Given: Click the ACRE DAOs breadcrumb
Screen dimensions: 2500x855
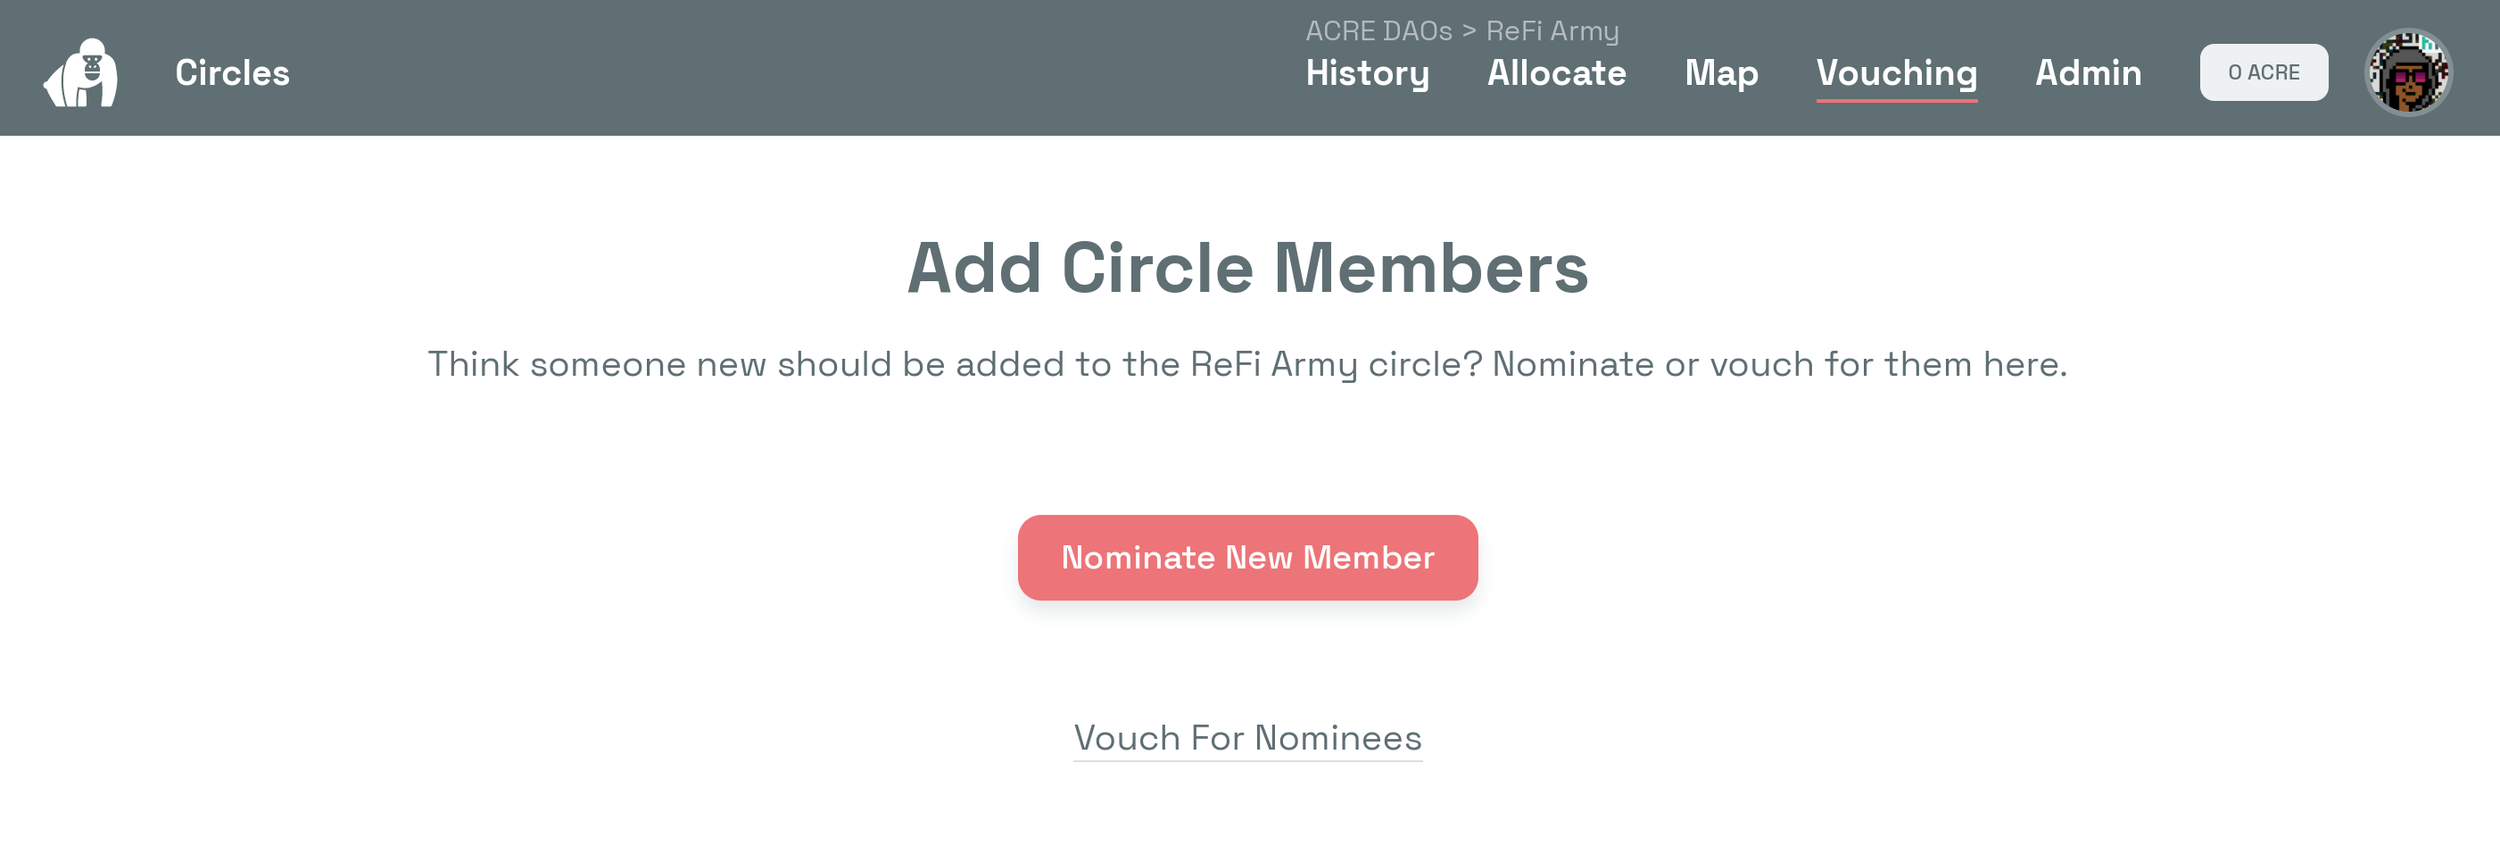Looking at the screenshot, I should tap(1378, 31).
